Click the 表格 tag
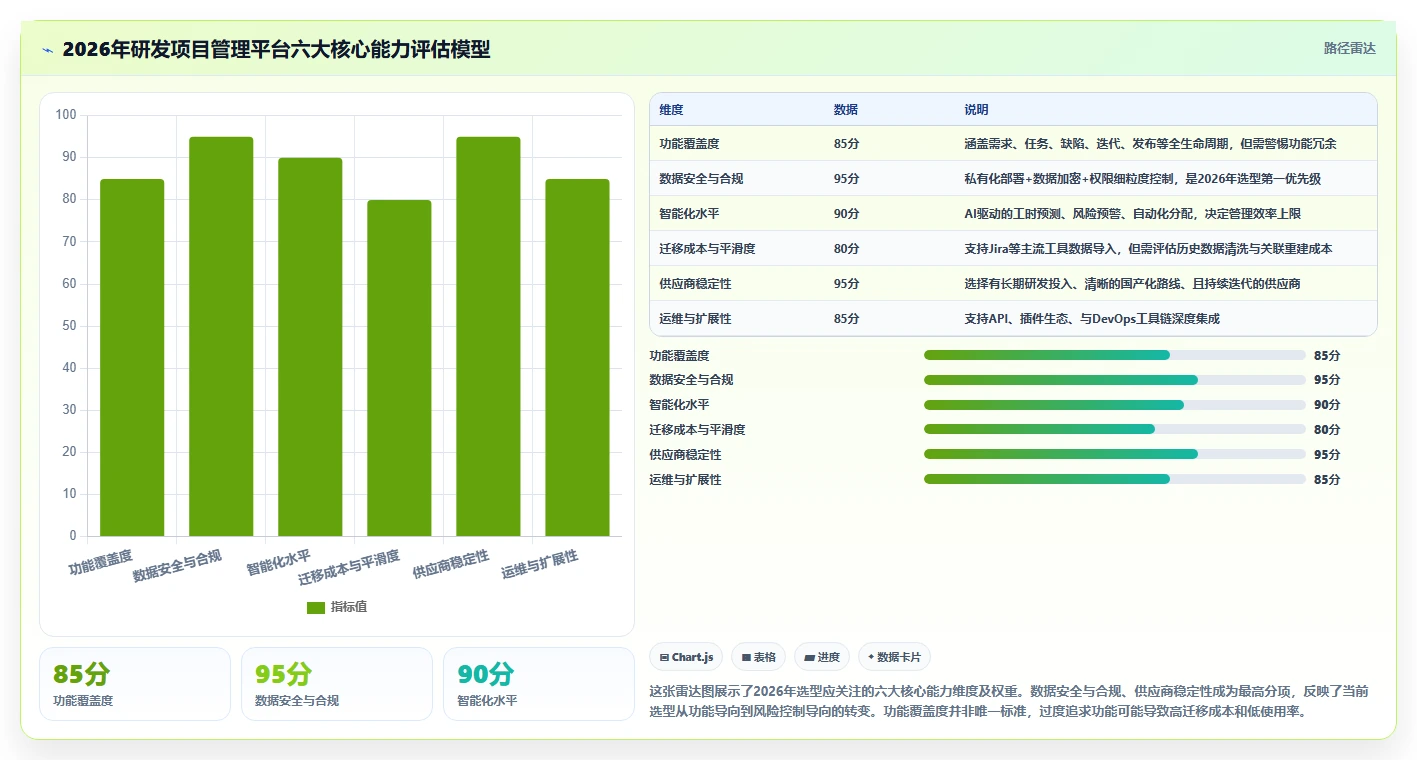Image resolution: width=1417 pixels, height=760 pixels. pos(758,657)
